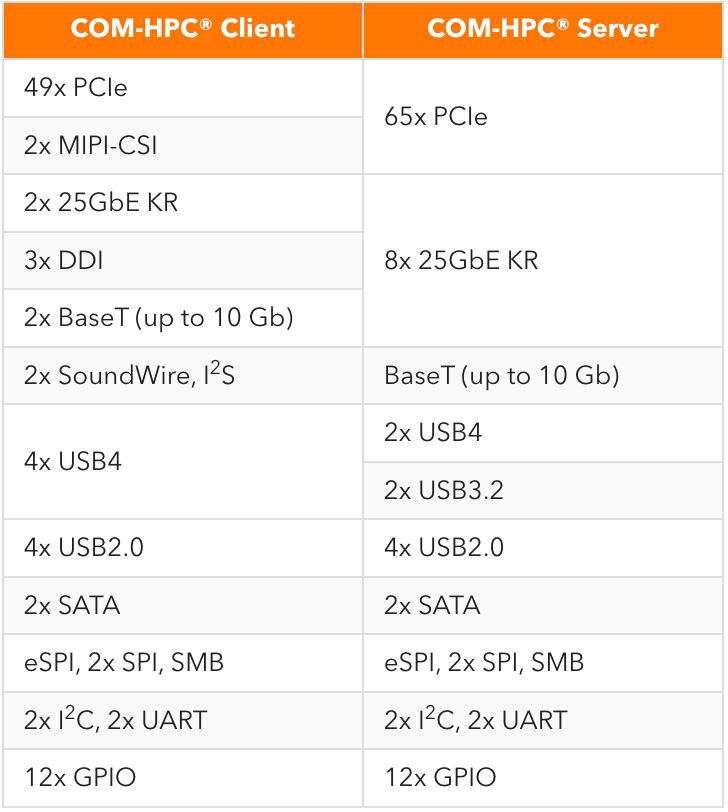Select the 4x USB4 client cell
Screen dimensions: 728x812
click(x=183, y=461)
